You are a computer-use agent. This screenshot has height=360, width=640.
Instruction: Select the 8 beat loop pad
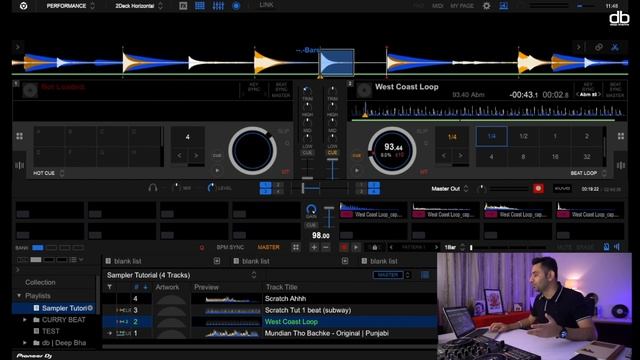(523, 156)
